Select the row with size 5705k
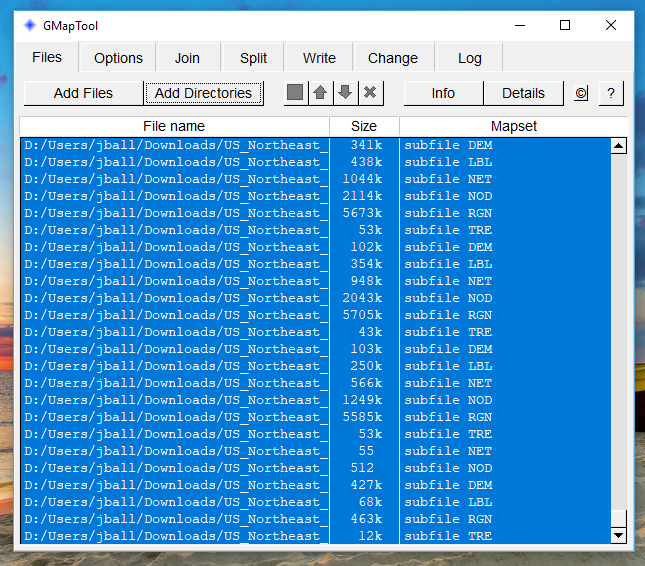The height and width of the screenshot is (566, 645). (x=316, y=315)
